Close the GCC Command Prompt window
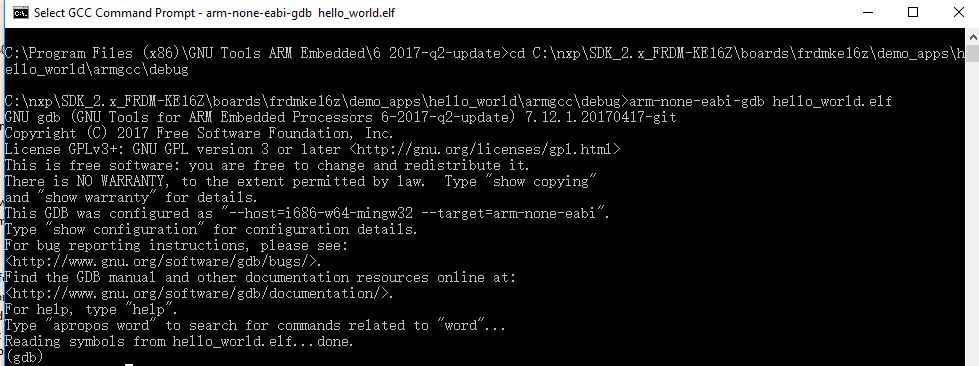 pos(958,12)
